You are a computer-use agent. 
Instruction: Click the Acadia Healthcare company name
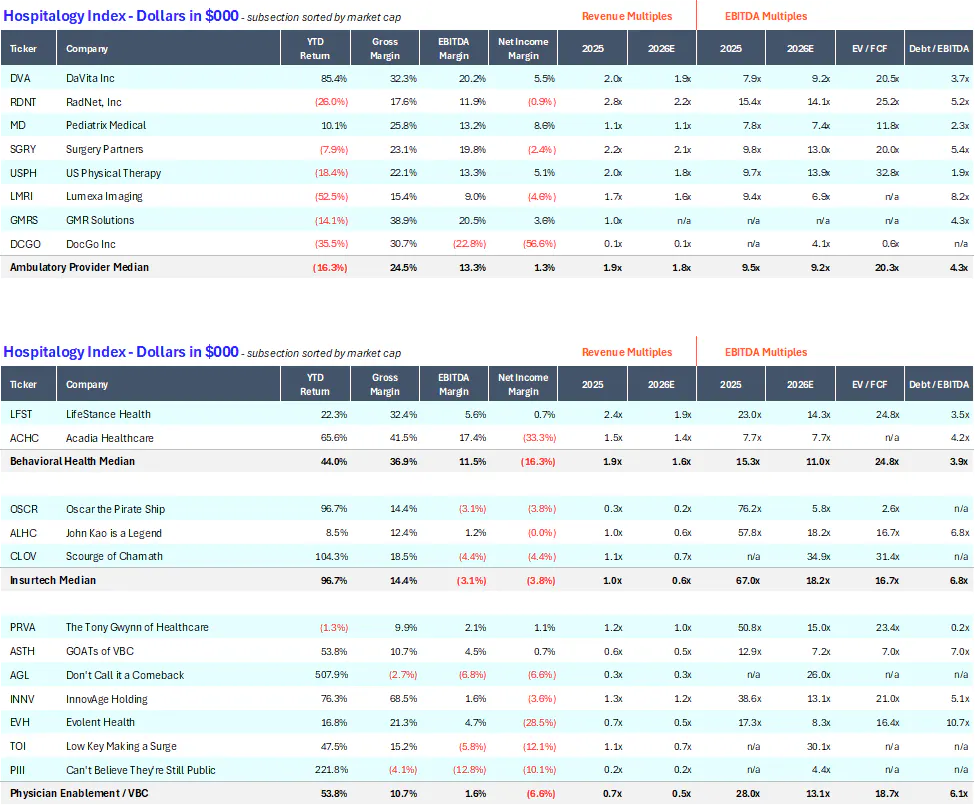click(109, 438)
